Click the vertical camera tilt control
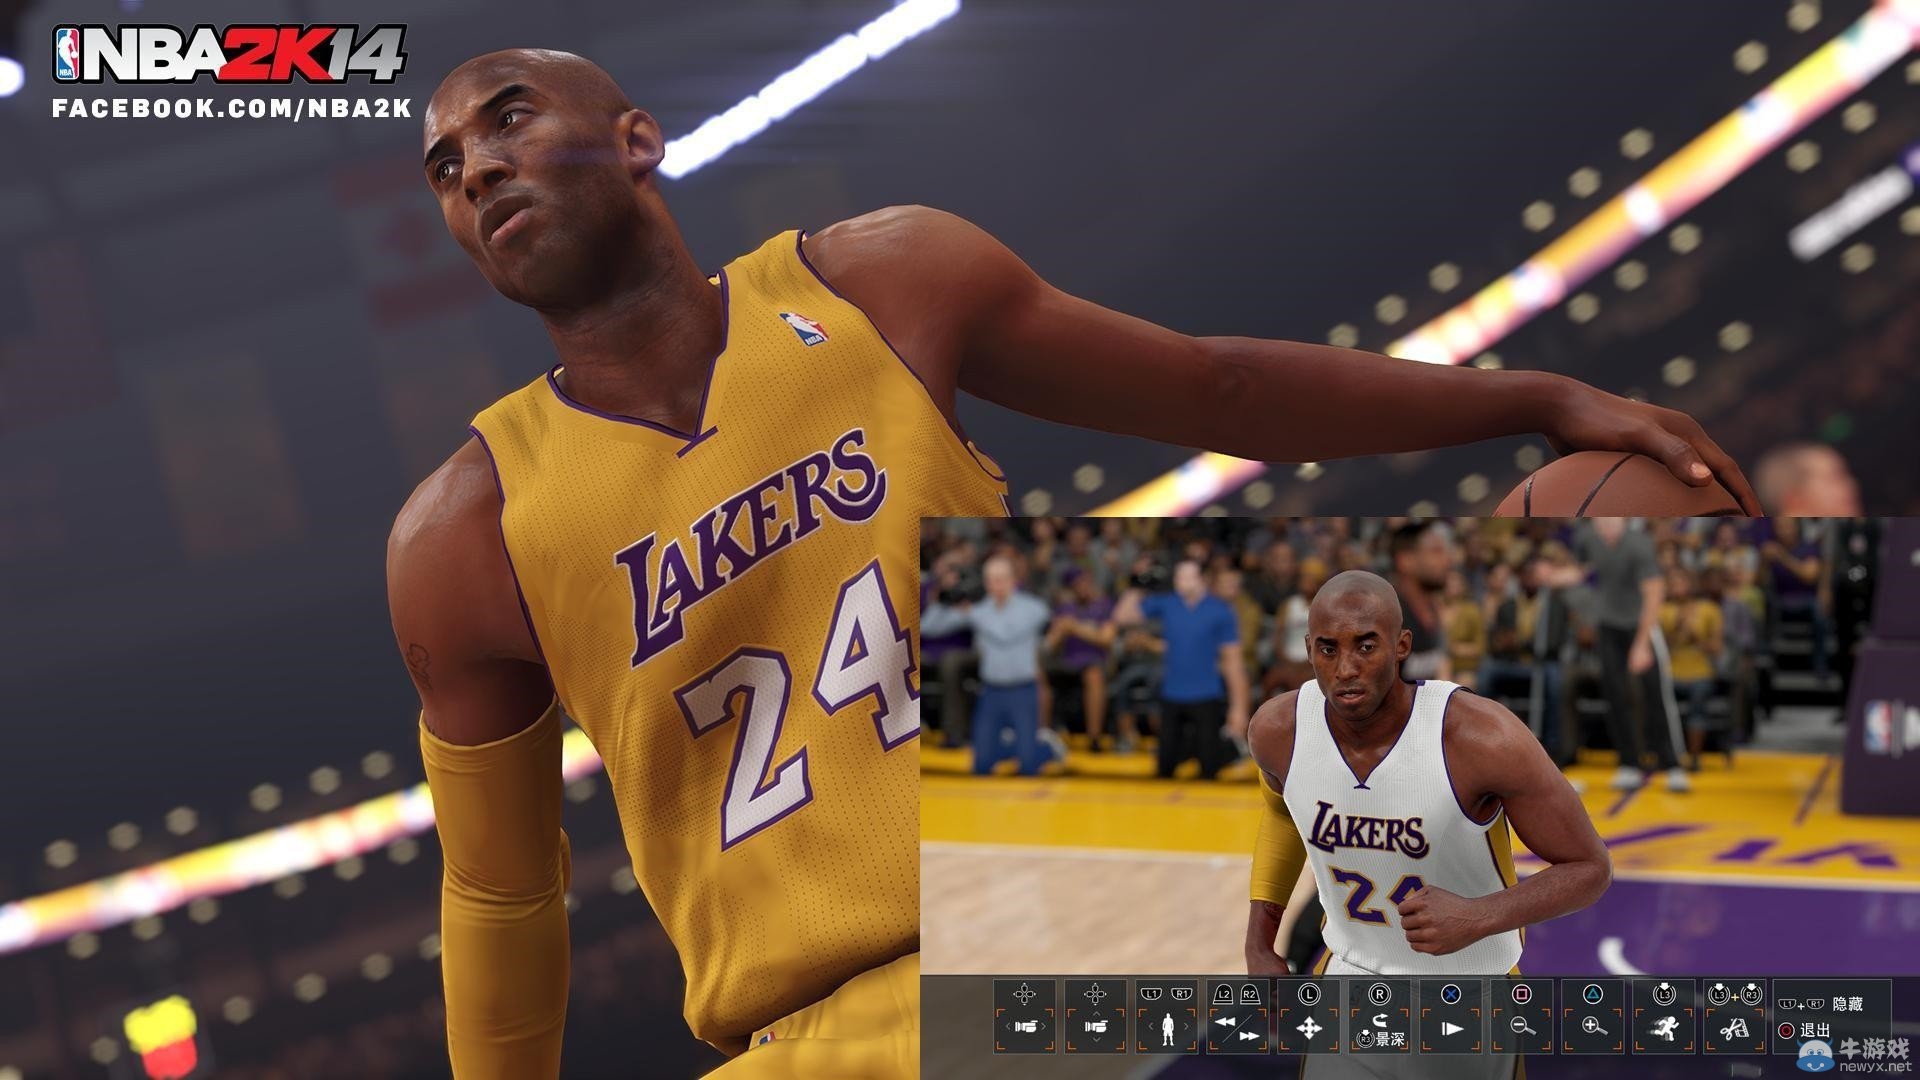 pos(1095,1016)
